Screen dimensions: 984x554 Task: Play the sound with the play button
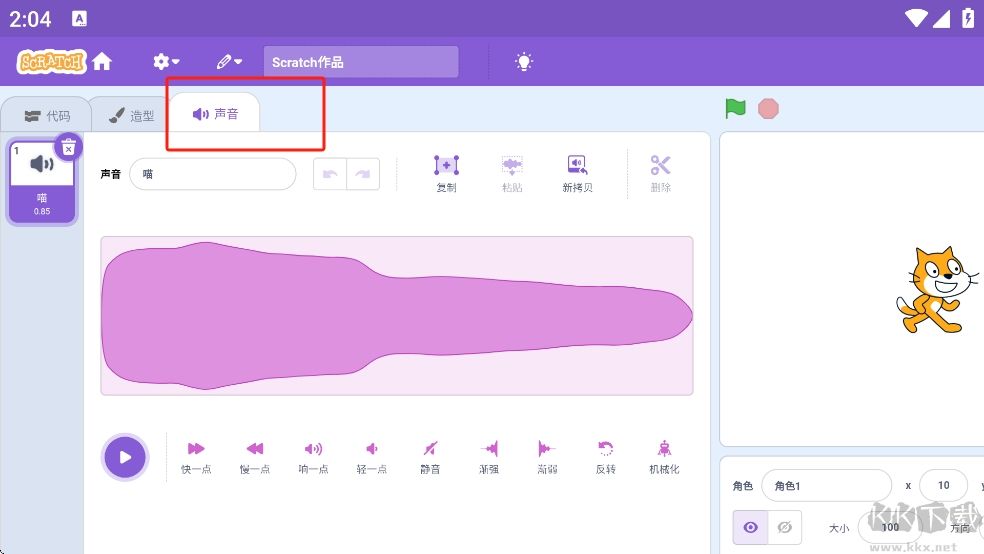click(125, 457)
